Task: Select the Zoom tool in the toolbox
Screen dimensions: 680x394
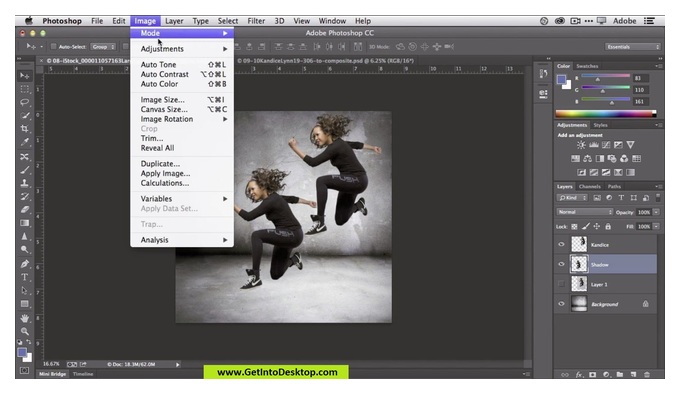Action: (25, 331)
